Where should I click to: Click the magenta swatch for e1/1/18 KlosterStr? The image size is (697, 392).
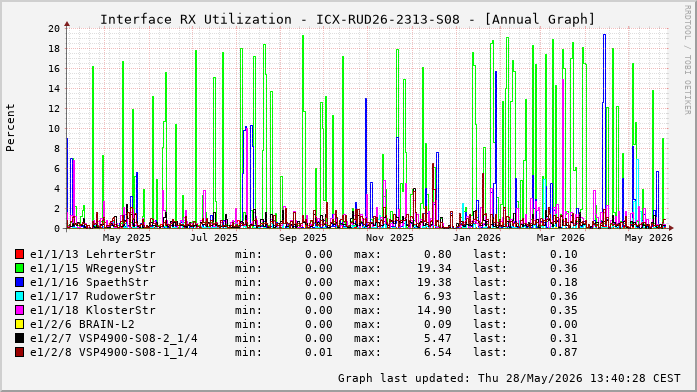coord(19,310)
